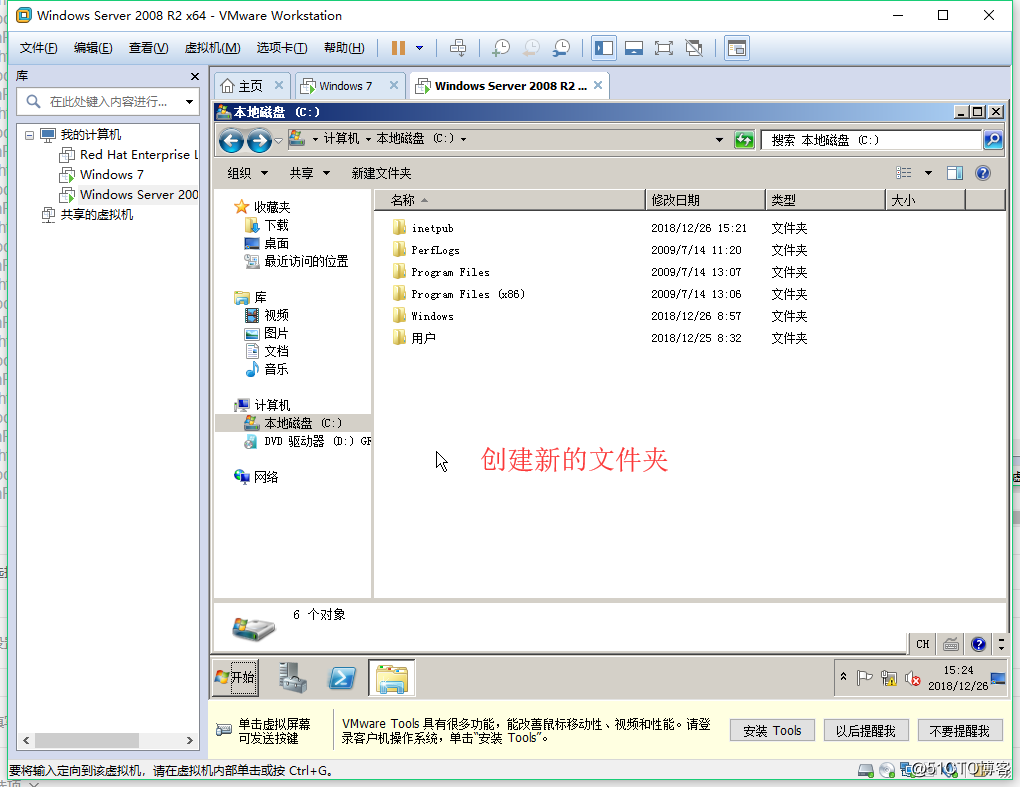
Task: Select Windows 7 VM in library tree
Action: click(101, 174)
